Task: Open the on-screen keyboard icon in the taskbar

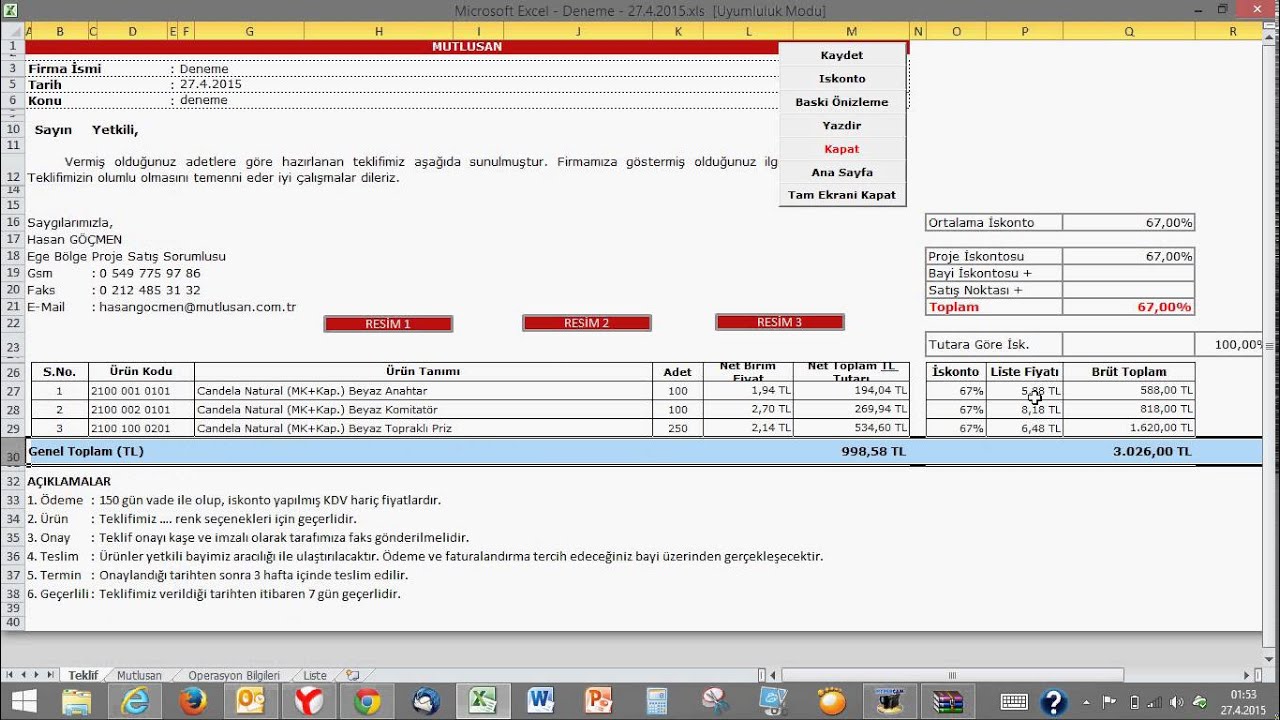Action: click(1015, 702)
